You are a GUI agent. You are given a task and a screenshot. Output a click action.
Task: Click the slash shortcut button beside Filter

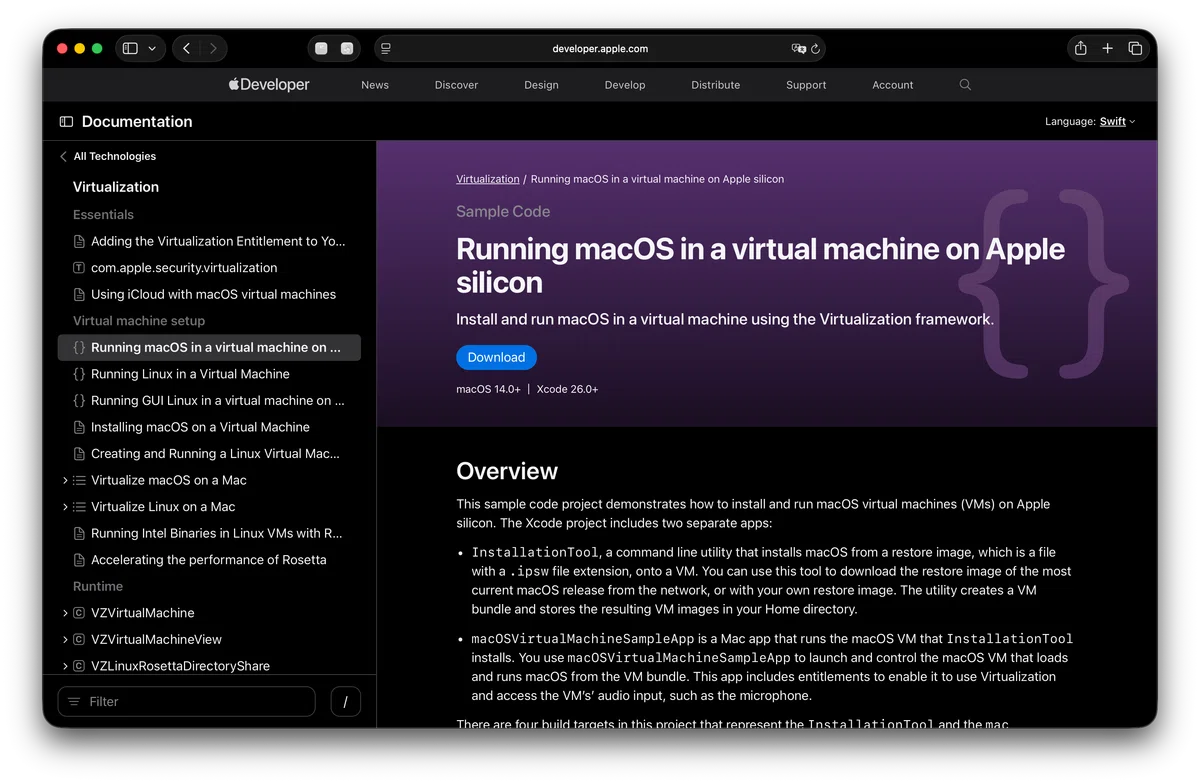(x=345, y=702)
